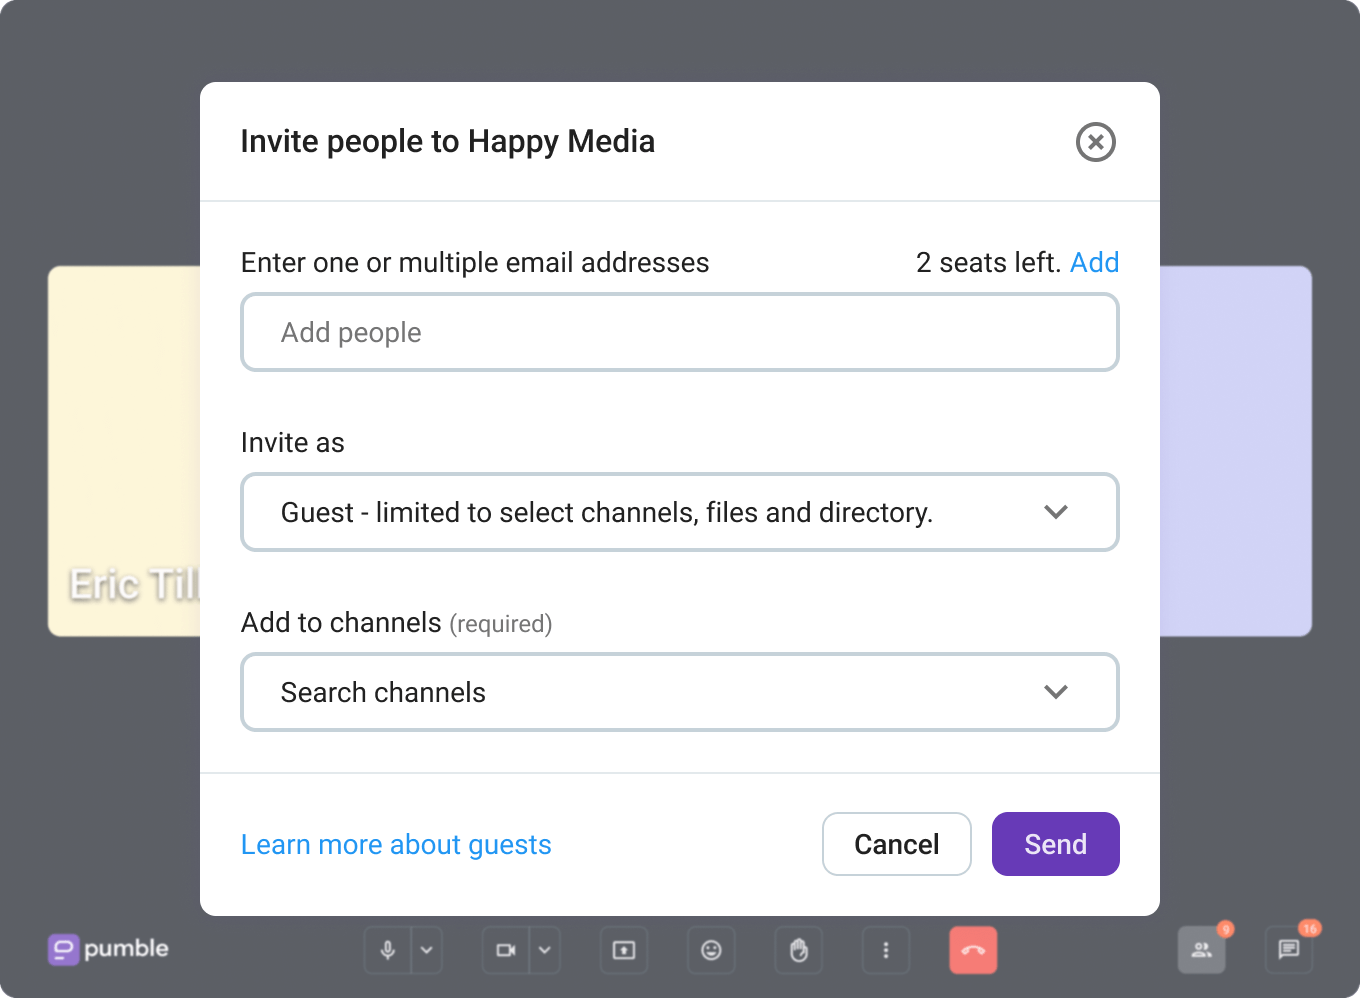Send the invitation
The height and width of the screenshot is (998, 1360).
coord(1055,844)
